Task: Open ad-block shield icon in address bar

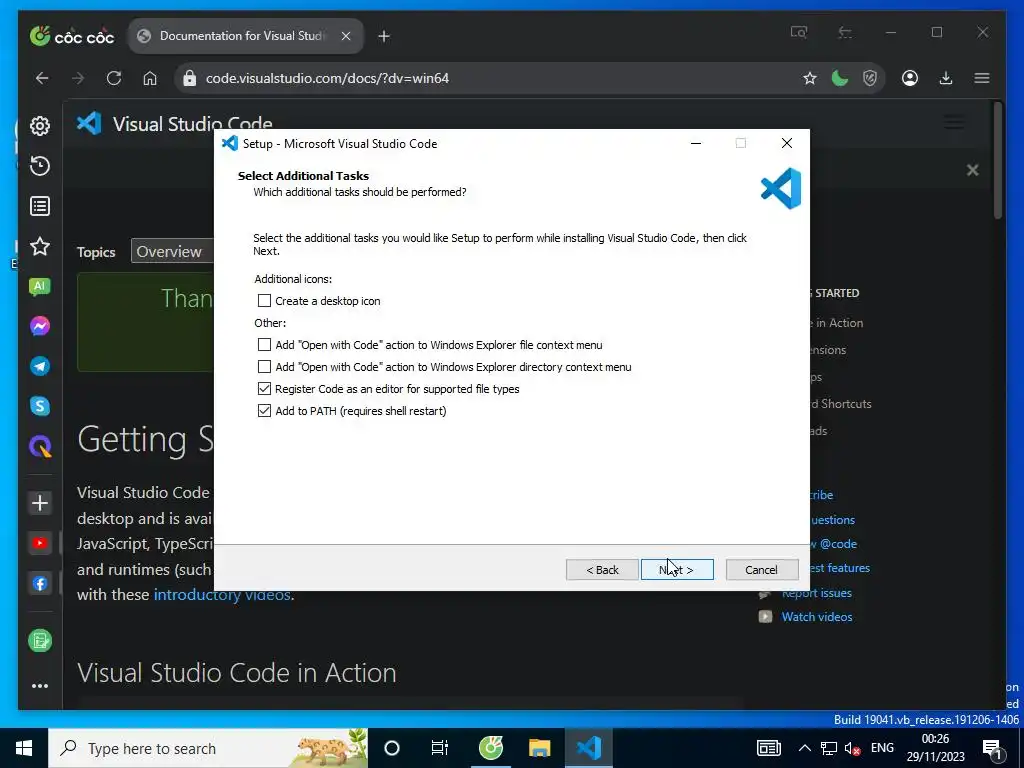Action: (x=870, y=78)
